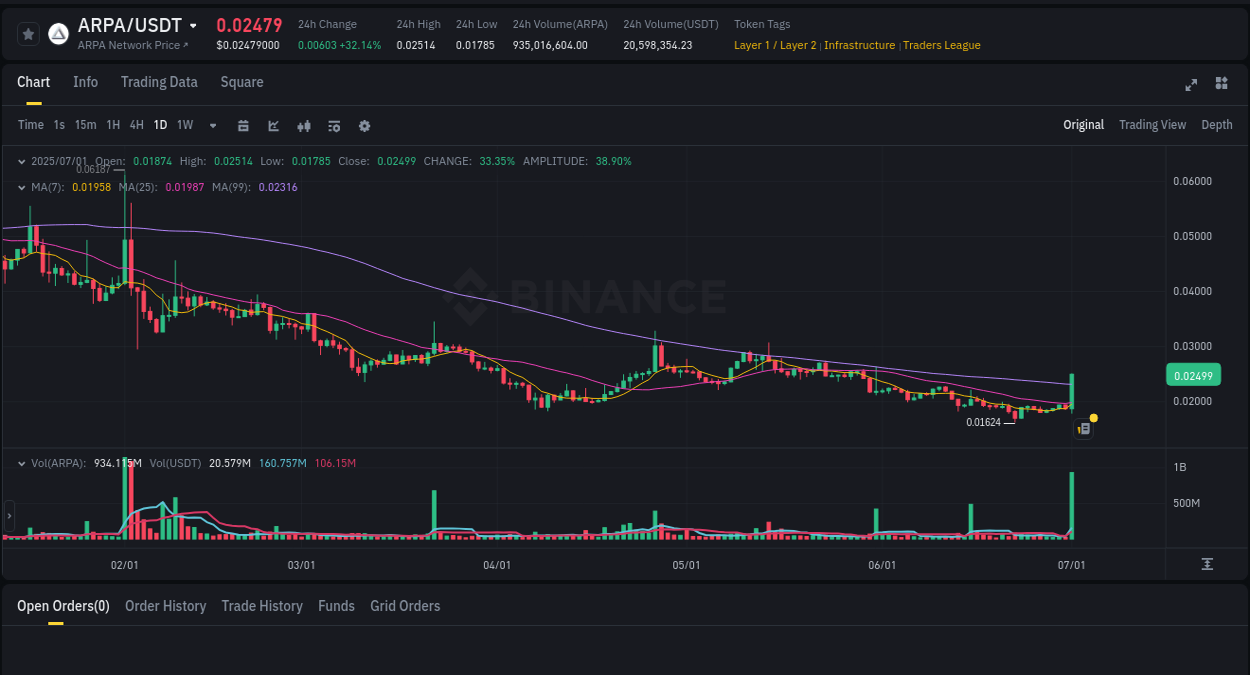This screenshot has width=1250, height=675.
Task: Collapse the MA indicator row chevron
Action: (22, 187)
